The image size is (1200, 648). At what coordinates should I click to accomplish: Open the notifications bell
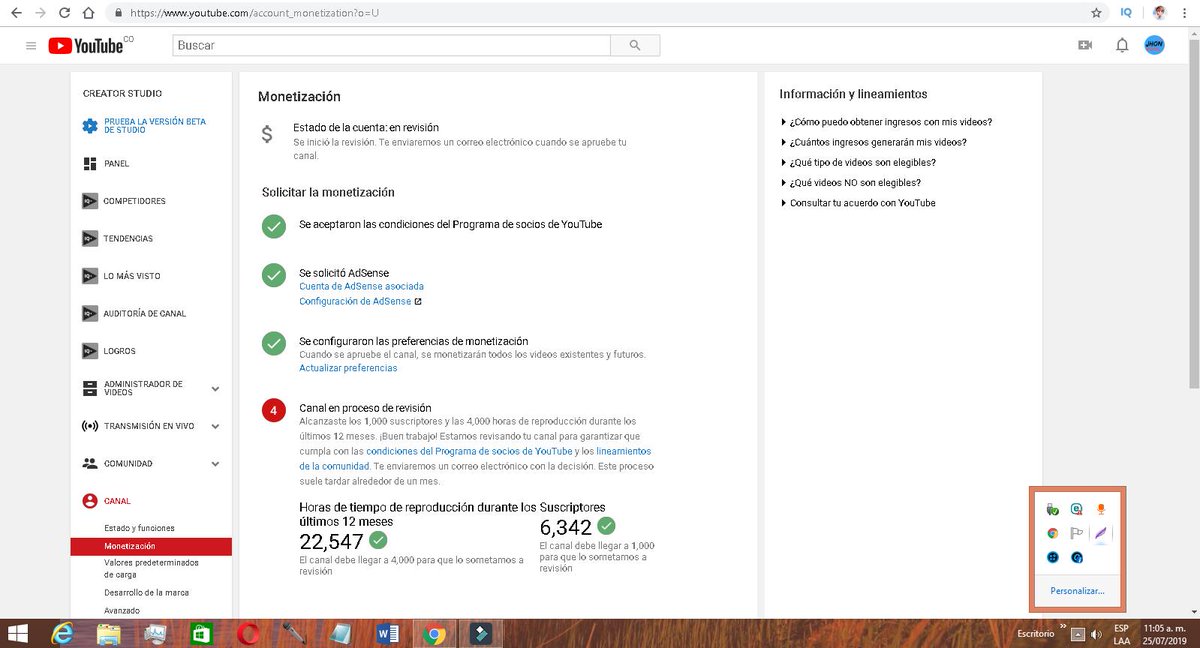point(1122,45)
